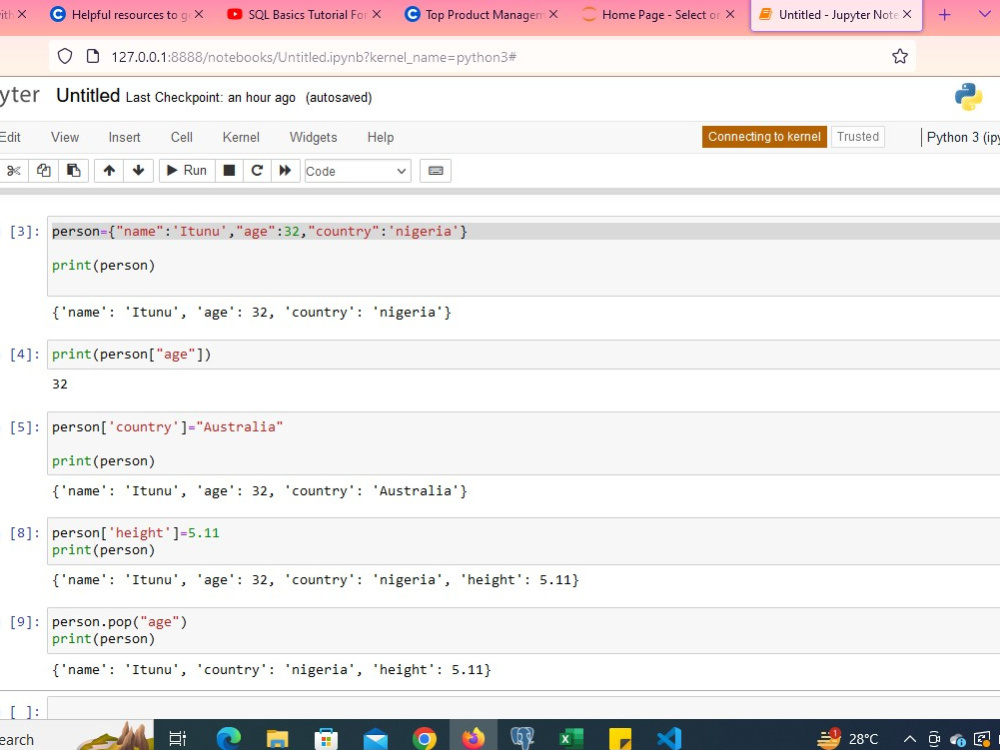This screenshot has height=750, width=1000.
Task: Open the cell type dropdown showing Code
Action: click(358, 171)
